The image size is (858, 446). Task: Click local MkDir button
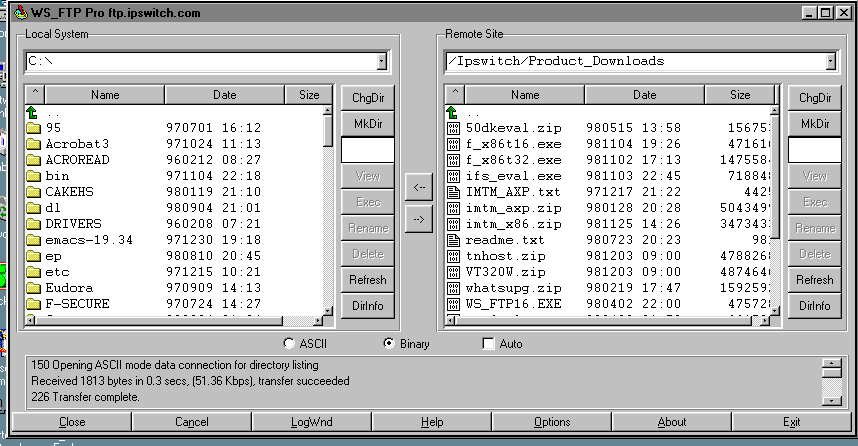368,124
